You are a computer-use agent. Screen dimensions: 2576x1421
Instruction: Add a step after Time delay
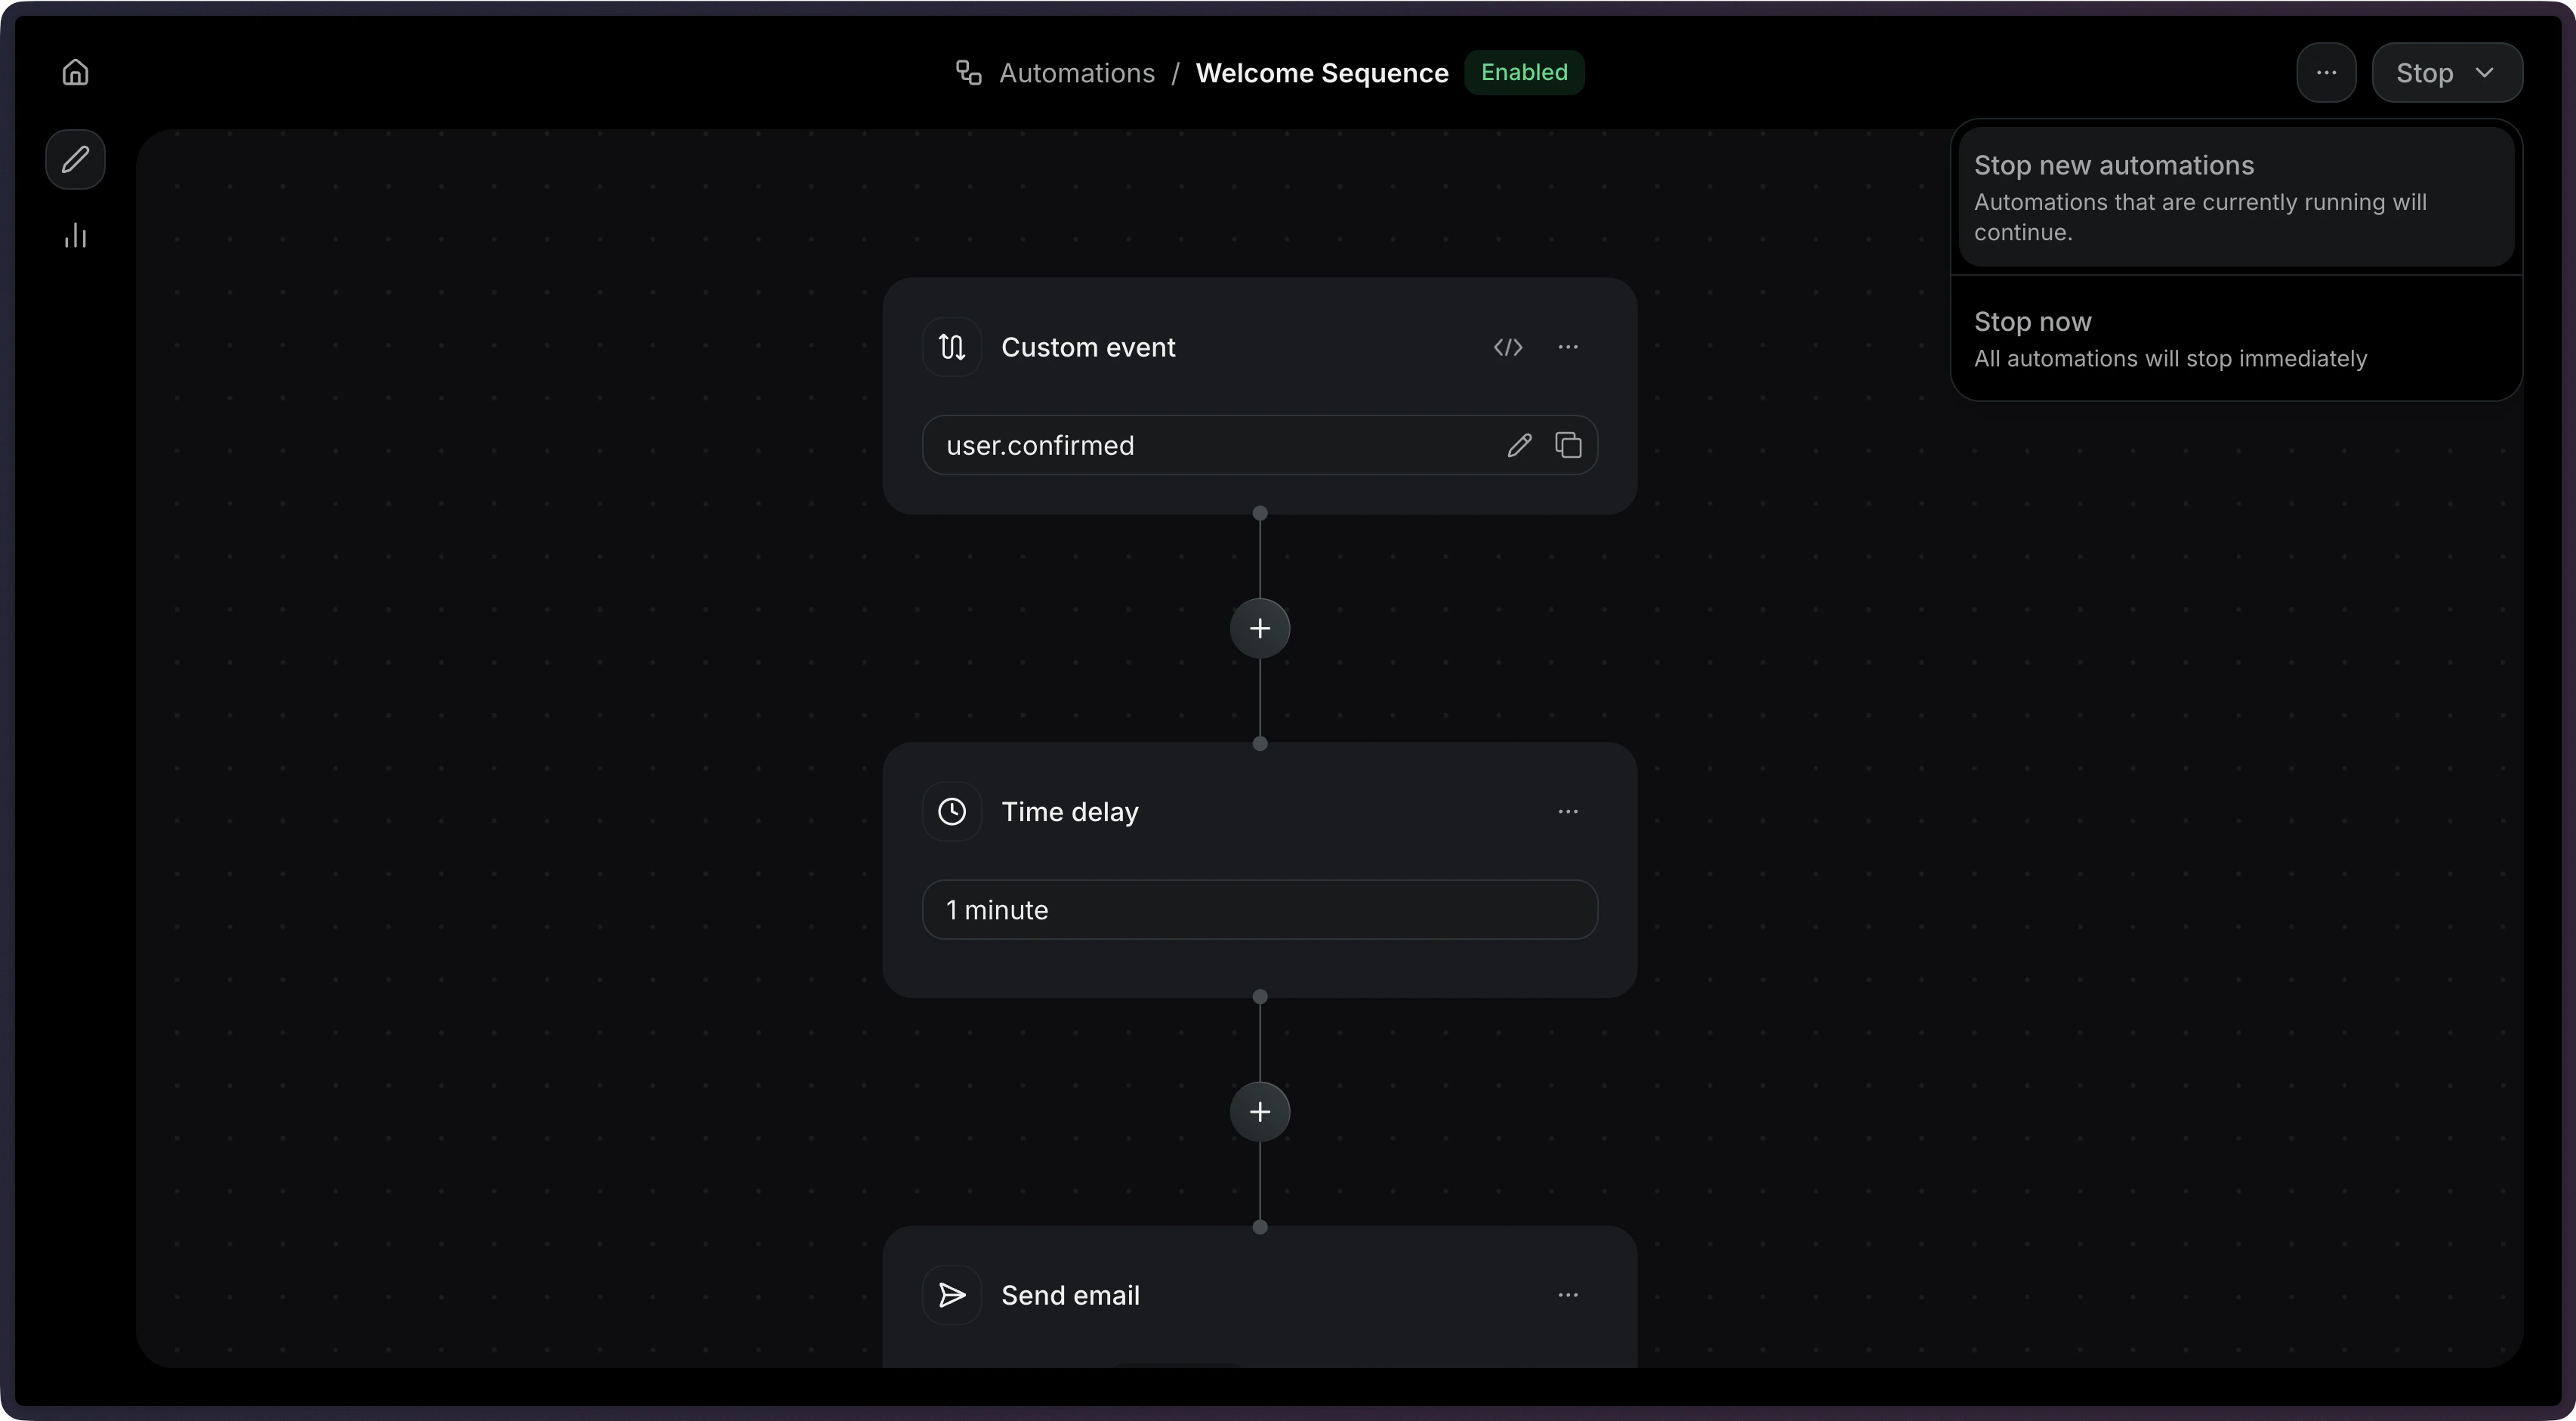[x=1260, y=1111]
